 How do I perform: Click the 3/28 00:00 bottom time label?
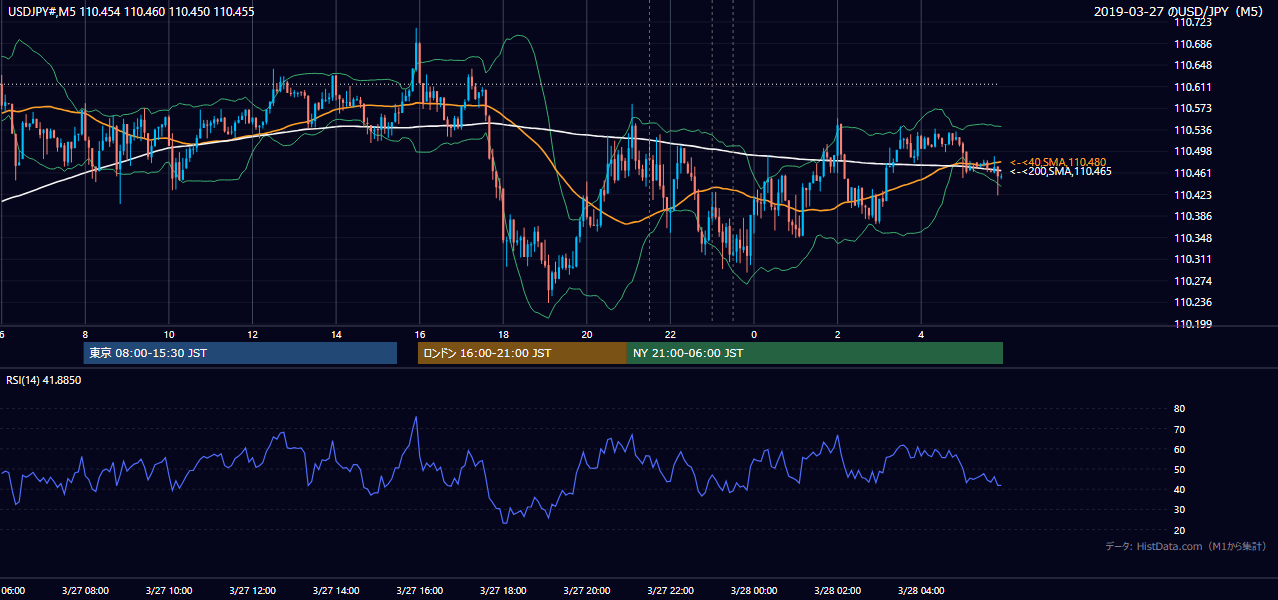754,590
